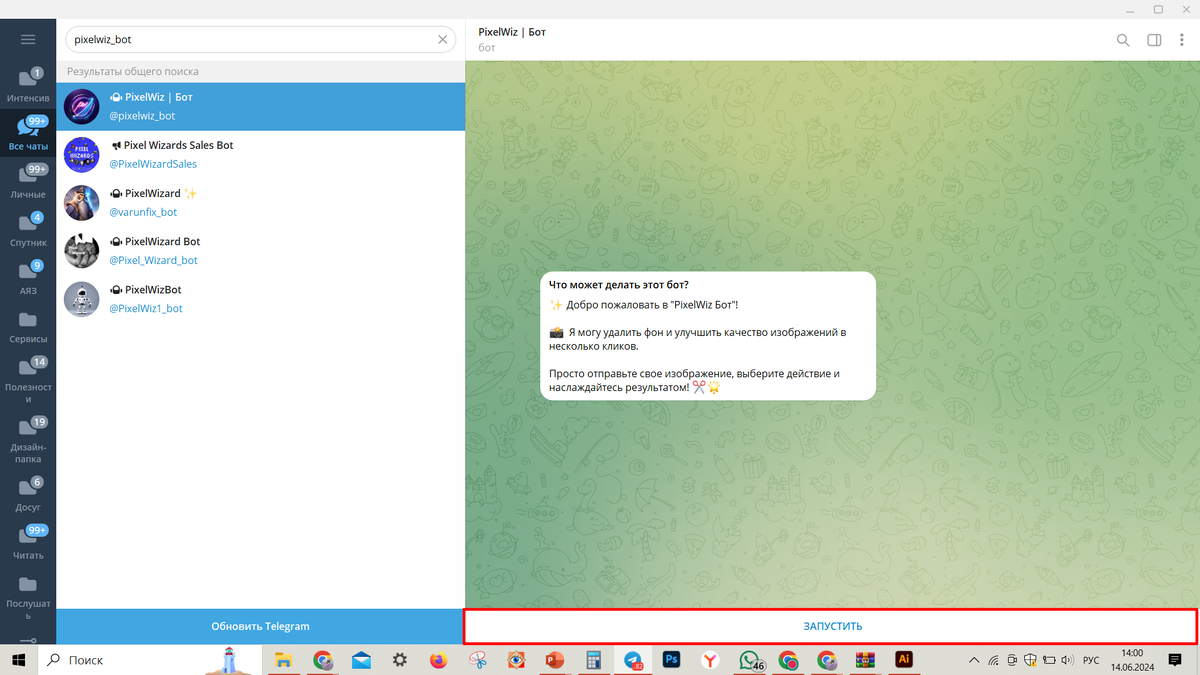This screenshot has height=675, width=1200.
Task: Click the bot description message bubble
Action: pyautogui.click(x=708, y=336)
